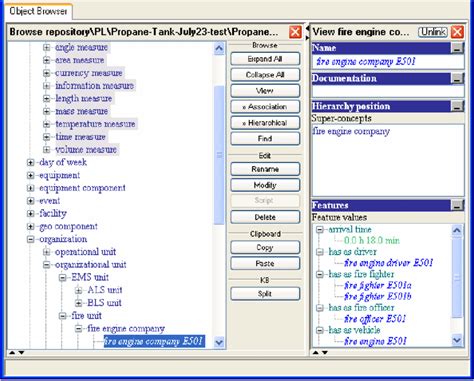
Task: Click the Unlink button
Action: [x=433, y=32]
